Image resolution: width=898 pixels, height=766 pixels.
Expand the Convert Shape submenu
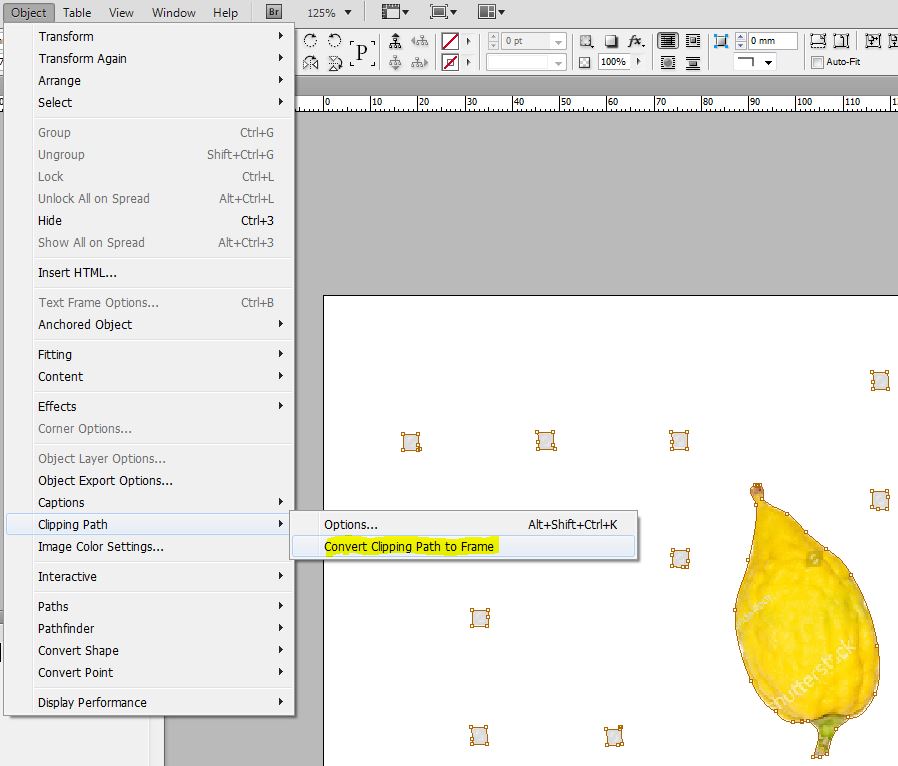click(149, 650)
